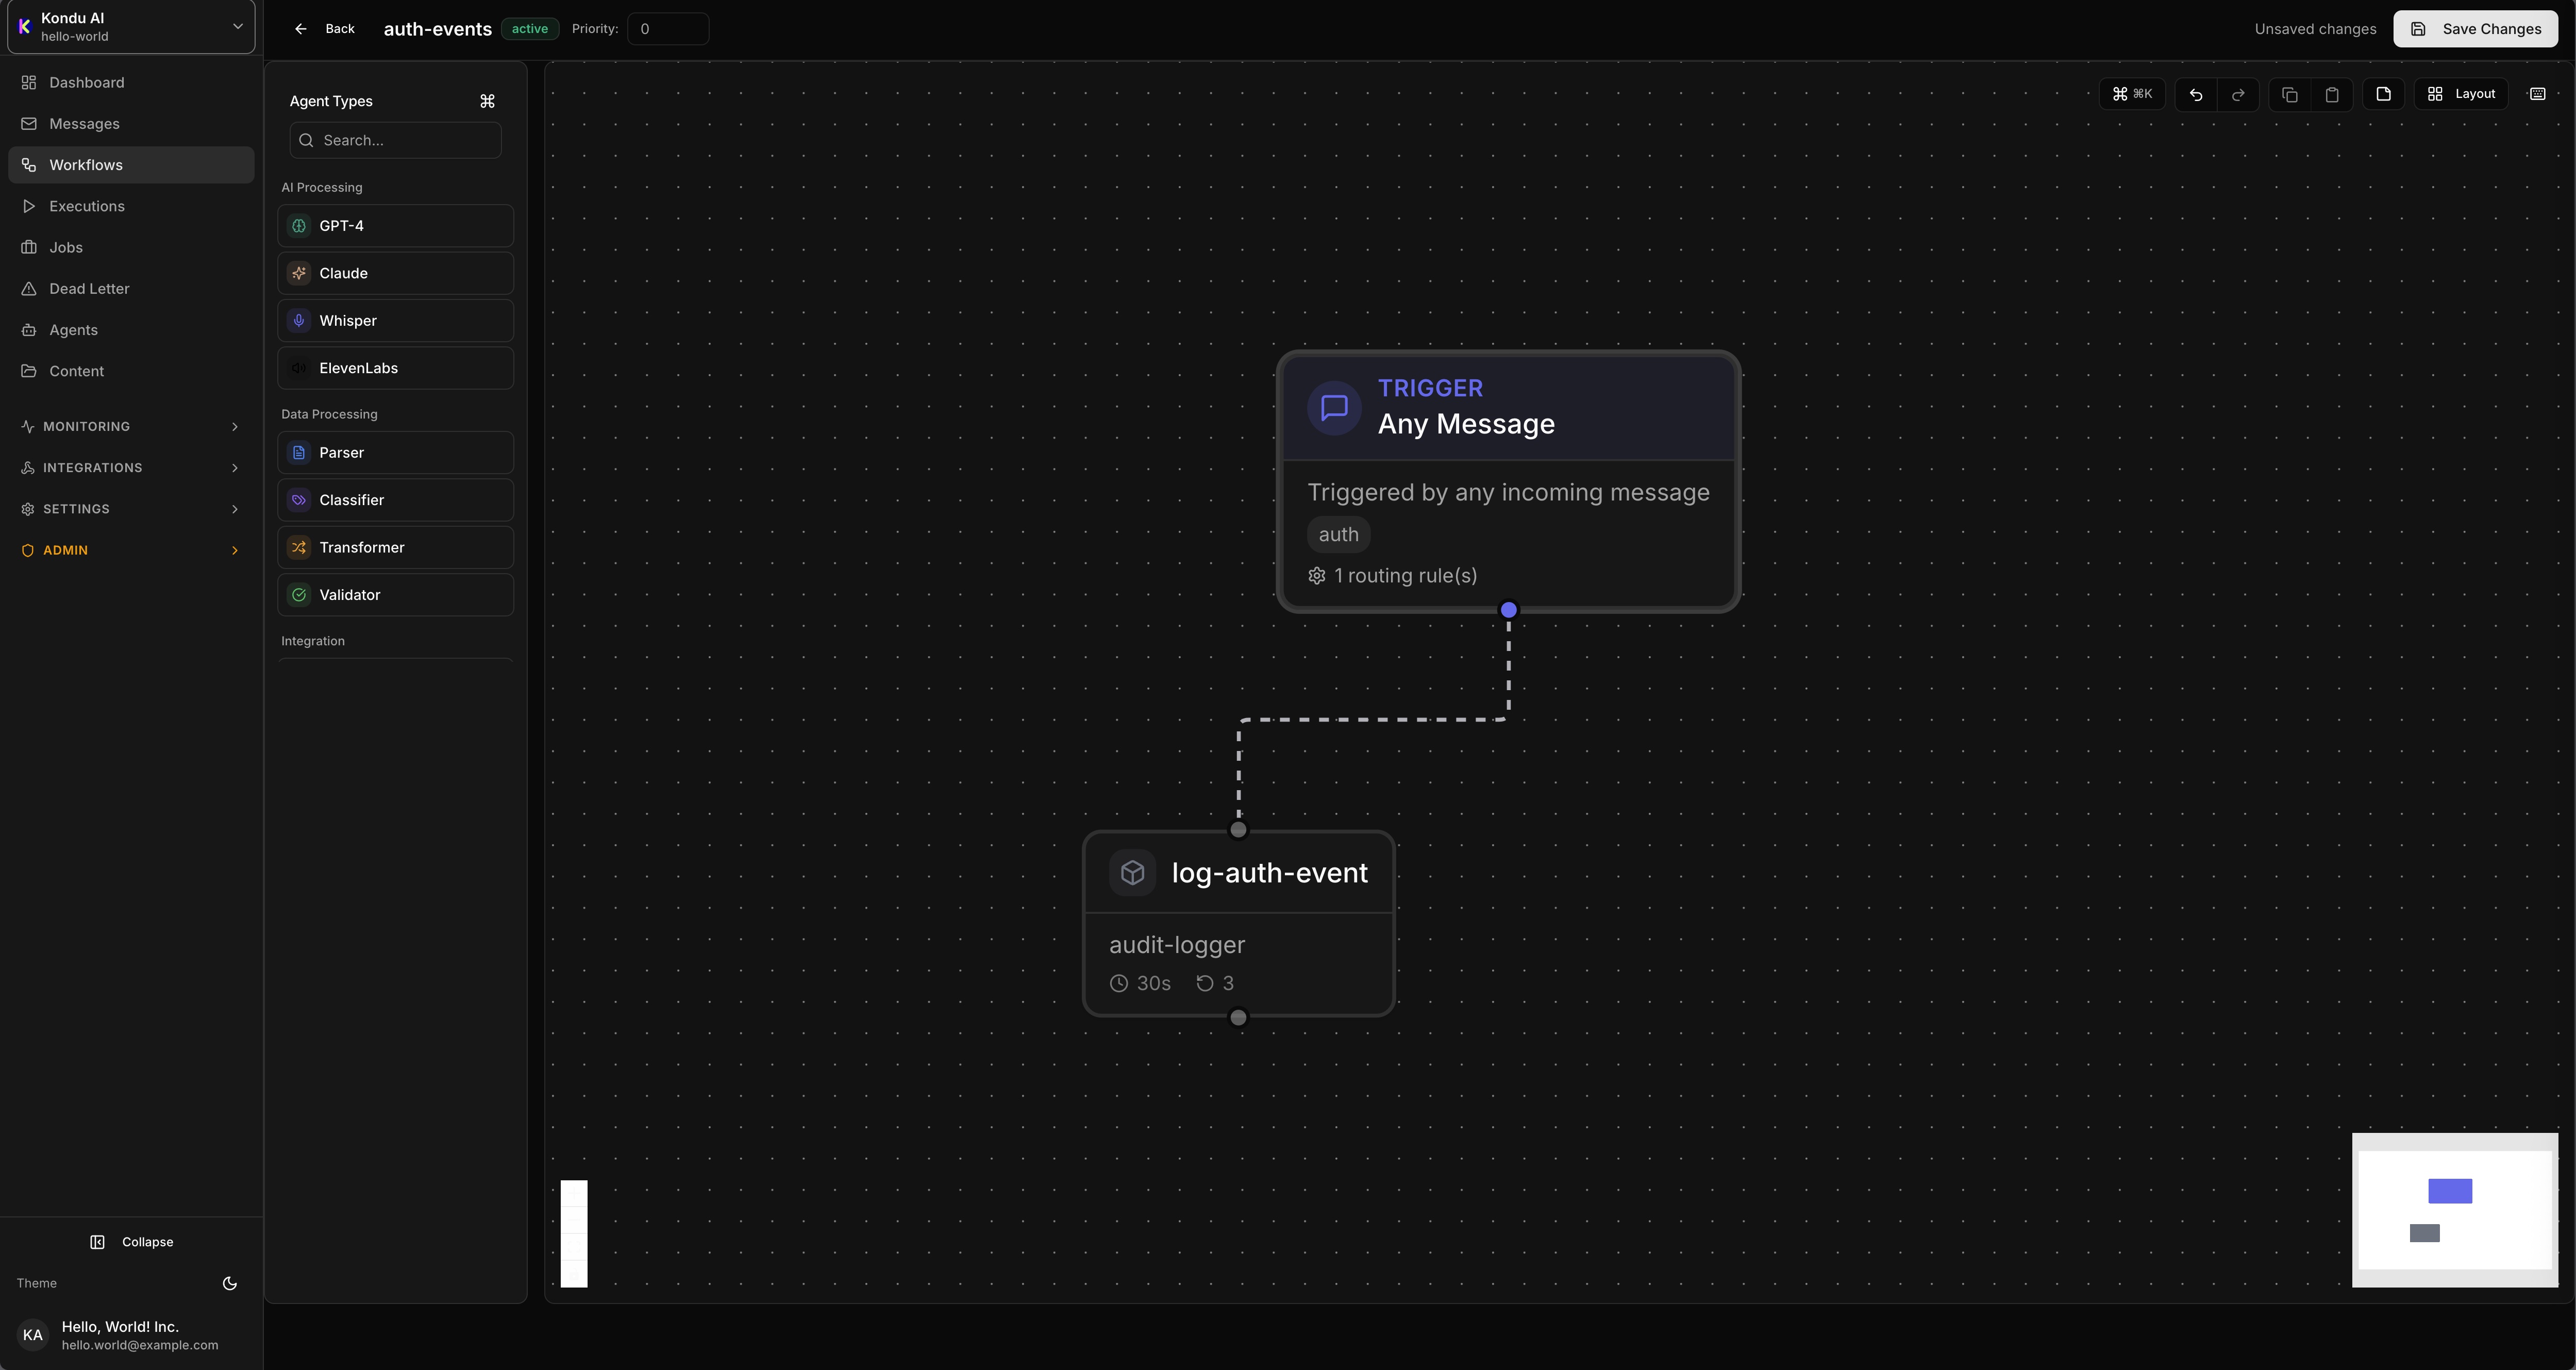The image size is (2576, 1370).
Task: Undo the last canvas change
Action: [x=2196, y=94]
